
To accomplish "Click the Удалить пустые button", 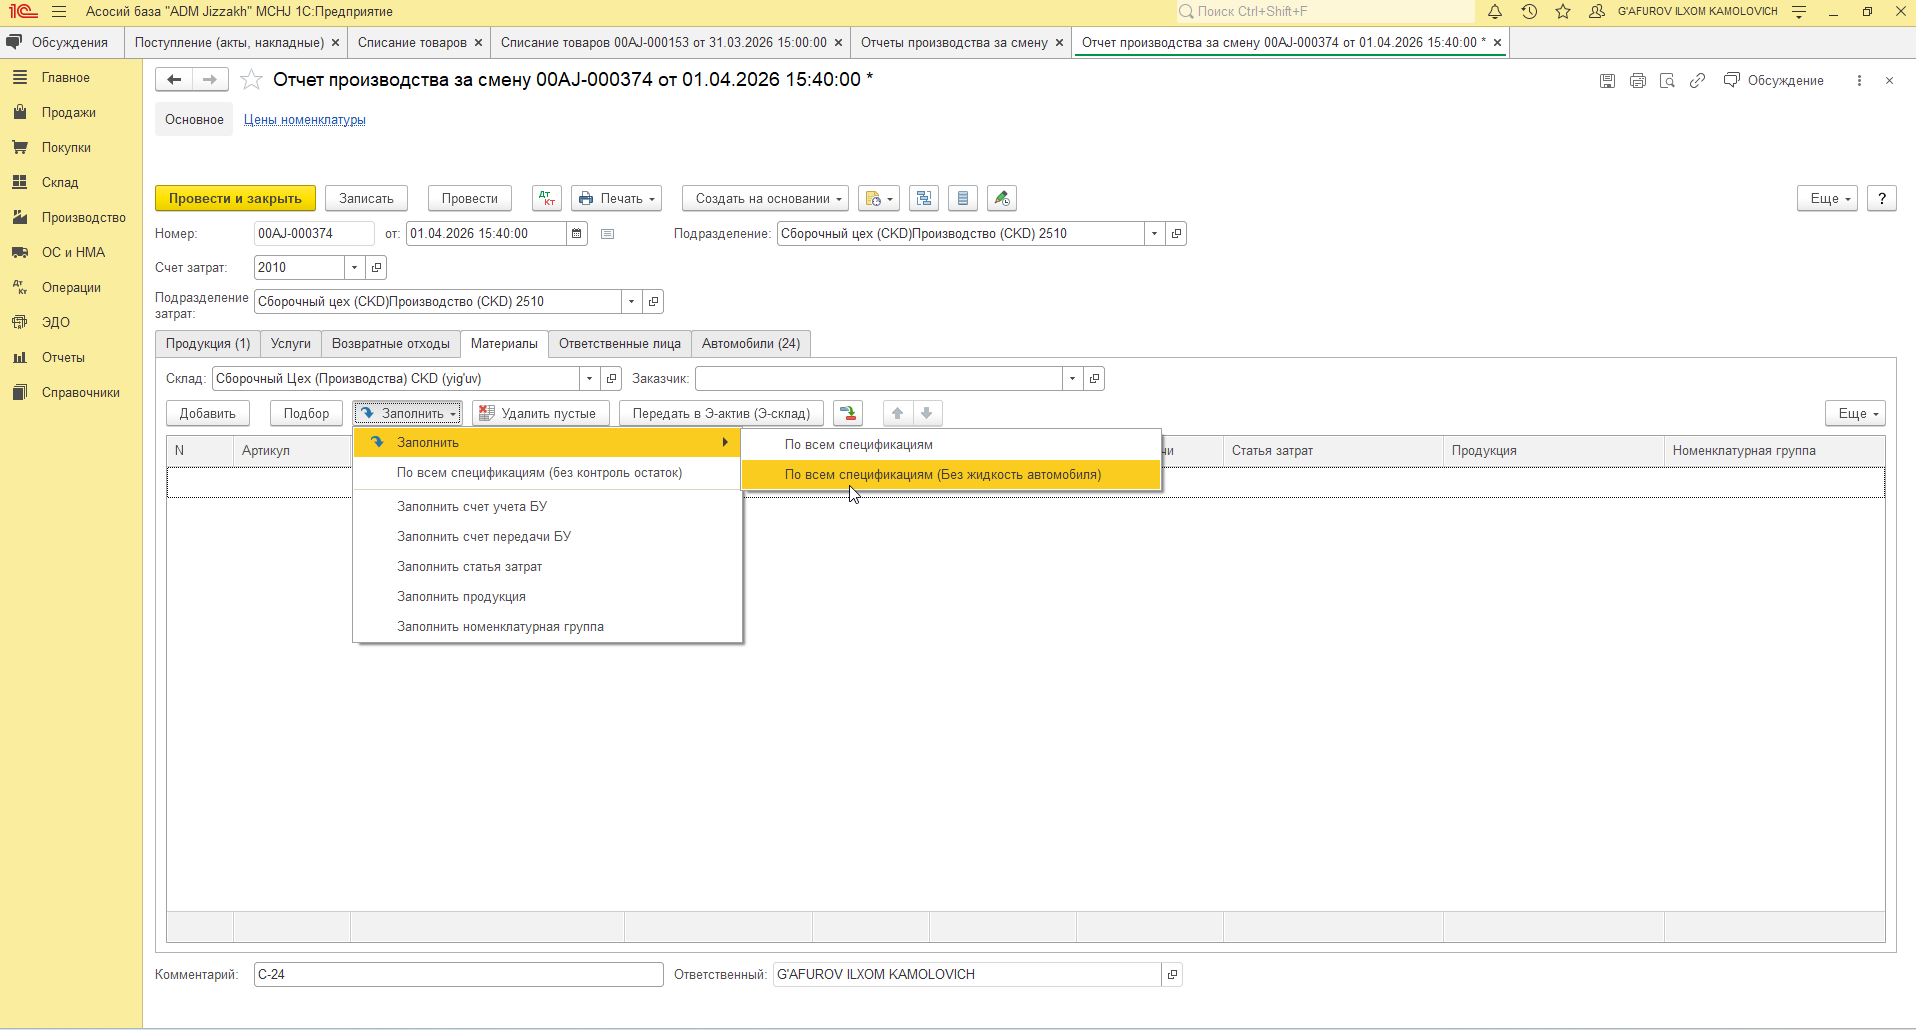I will [x=541, y=413].
